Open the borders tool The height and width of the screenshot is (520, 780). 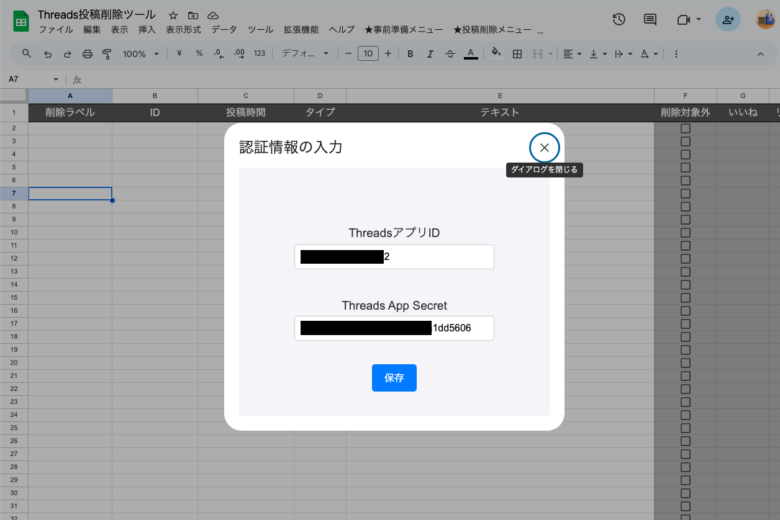[517, 54]
